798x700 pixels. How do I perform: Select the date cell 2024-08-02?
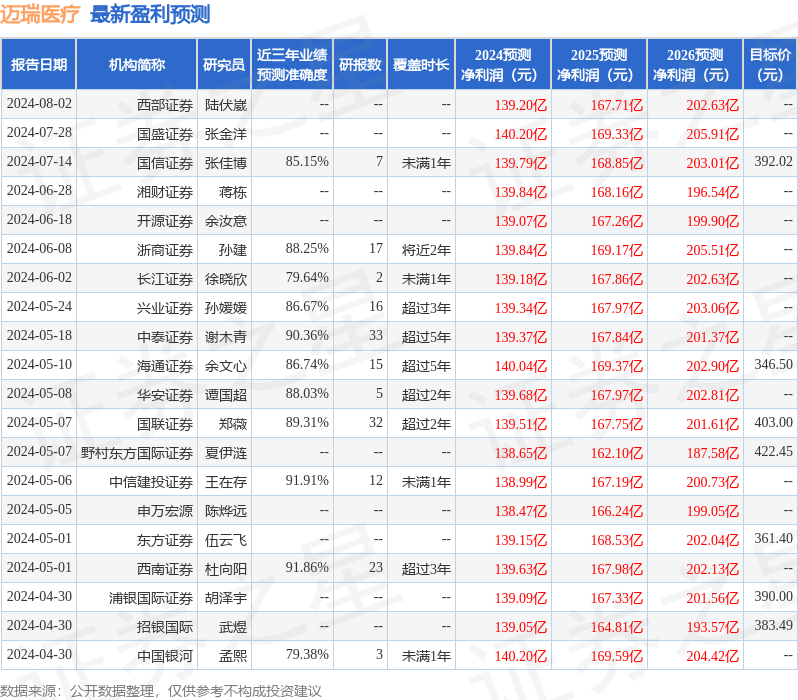pos(39,104)
